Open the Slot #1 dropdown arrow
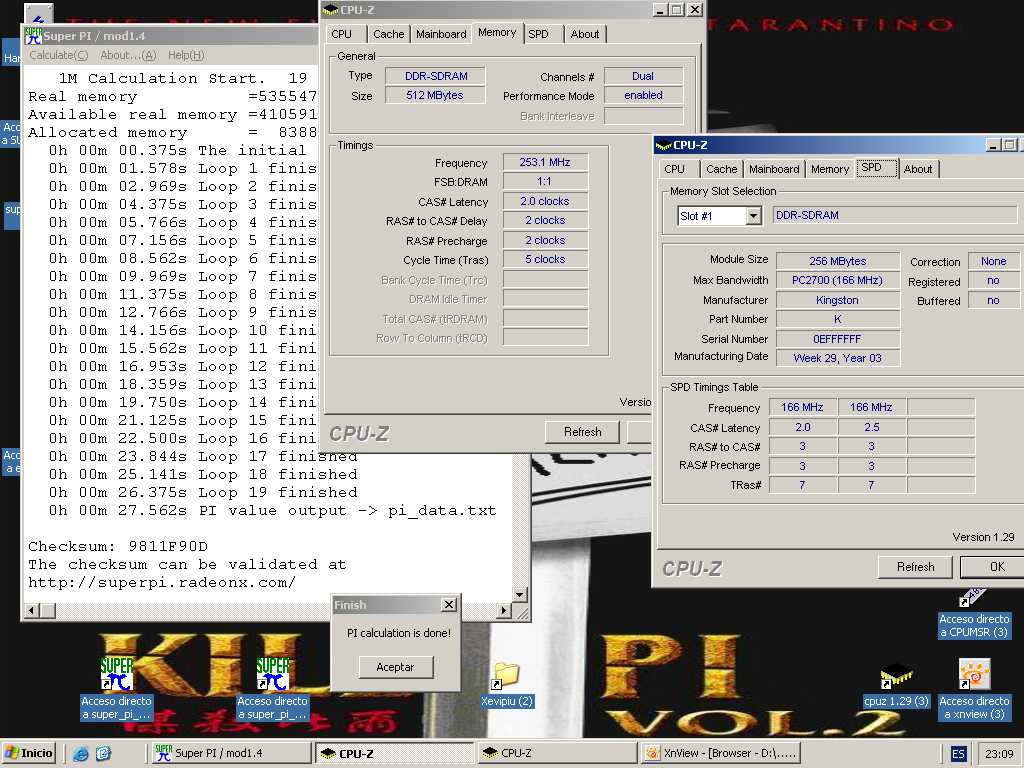The width and height of the screenshot is (1024, 768). pyautogui.click(x=753, y=216)
